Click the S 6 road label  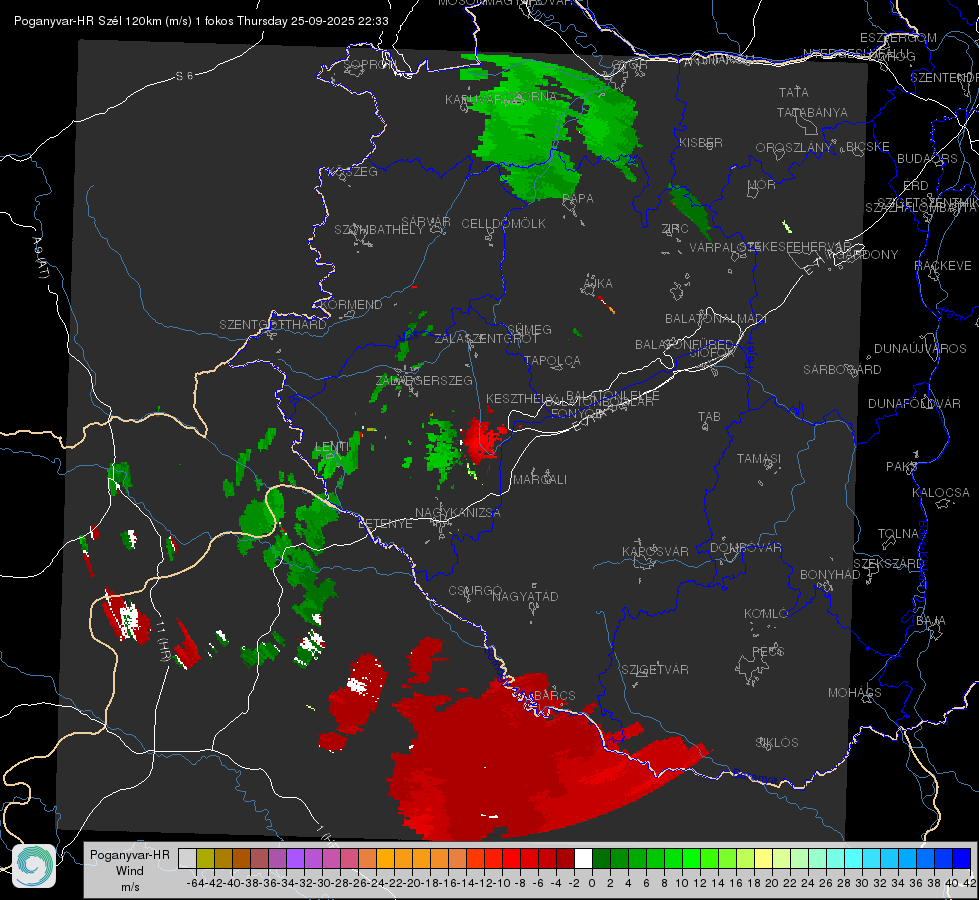point(184,76)
